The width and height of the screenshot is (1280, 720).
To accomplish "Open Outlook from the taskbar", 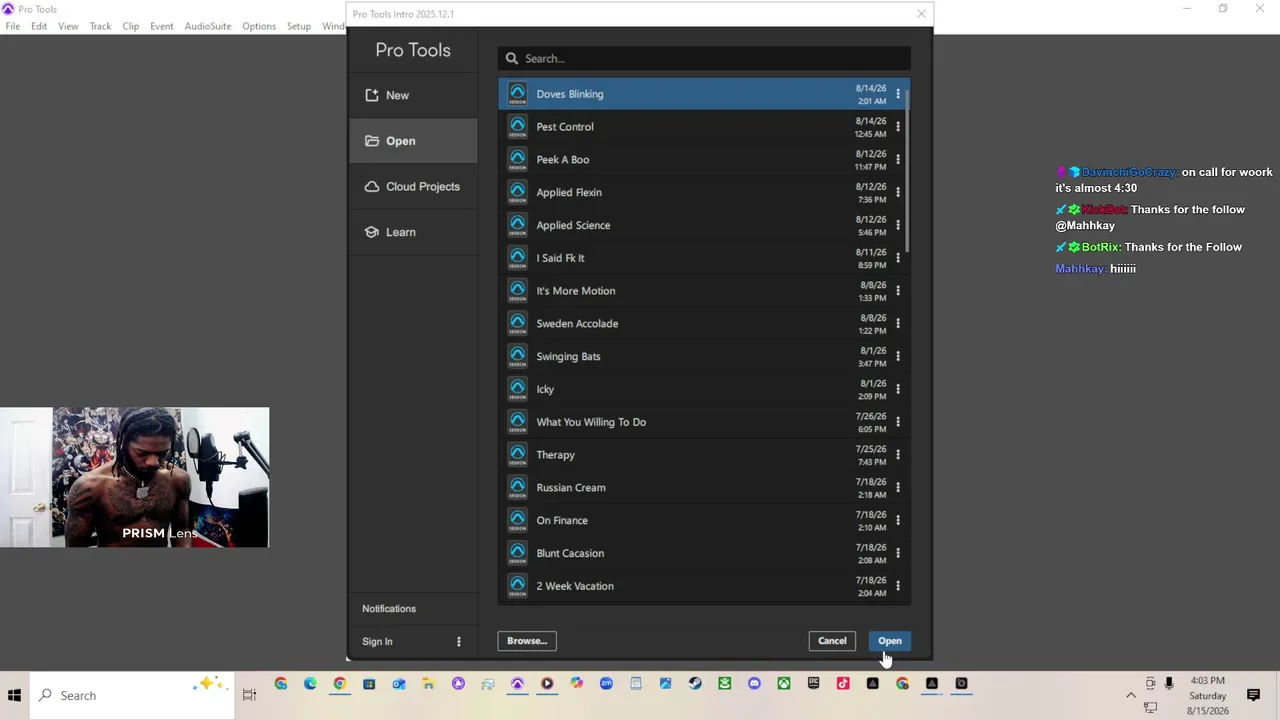I will [399, 684].
